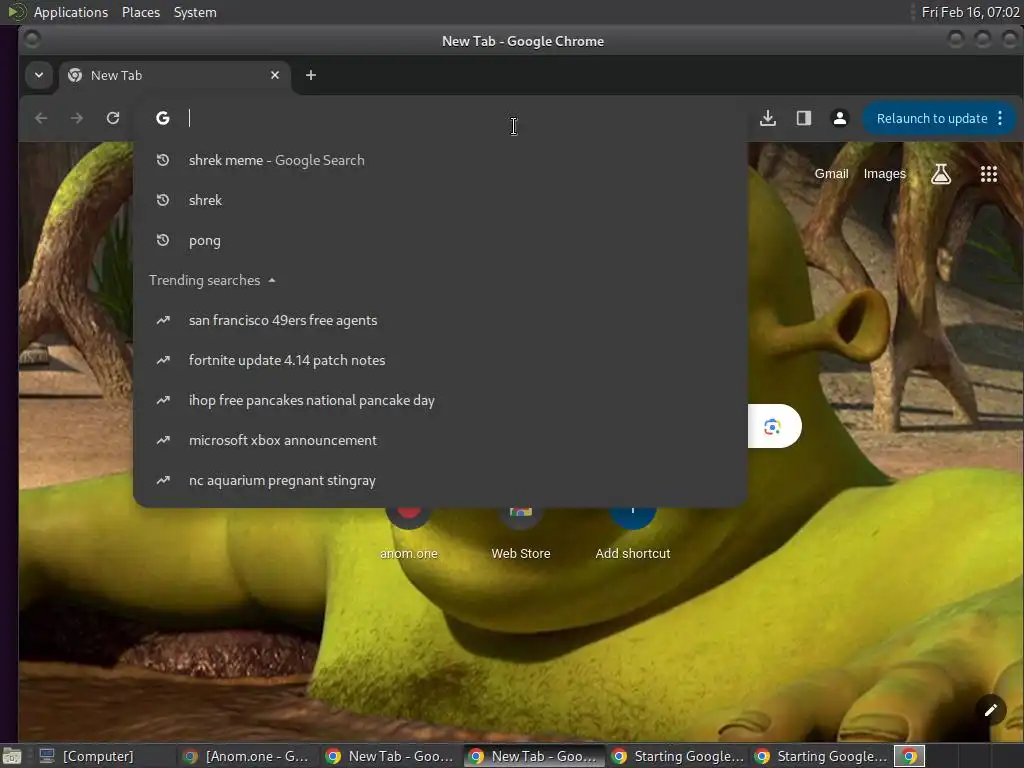Open the Google apps grid

pos(989,174)
